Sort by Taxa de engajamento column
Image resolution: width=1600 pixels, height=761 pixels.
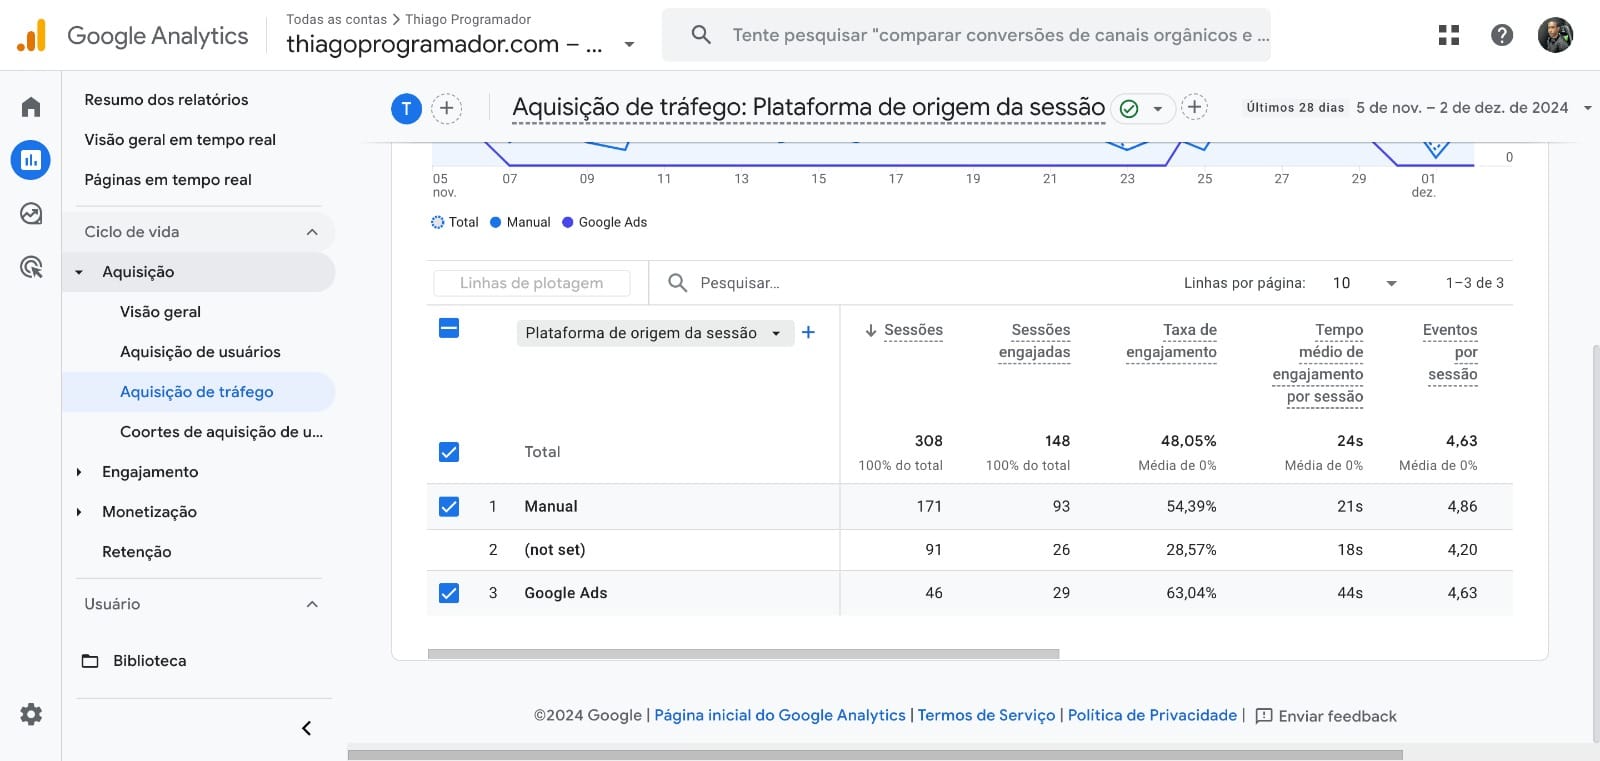tap(1171, 341)
